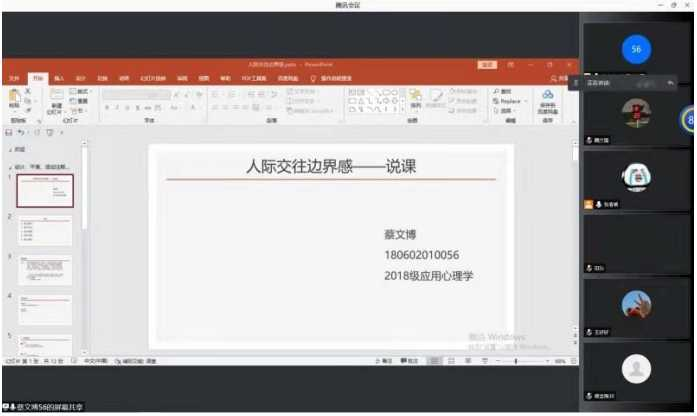Open the font name dropdown box

click(x=133, y=94)
